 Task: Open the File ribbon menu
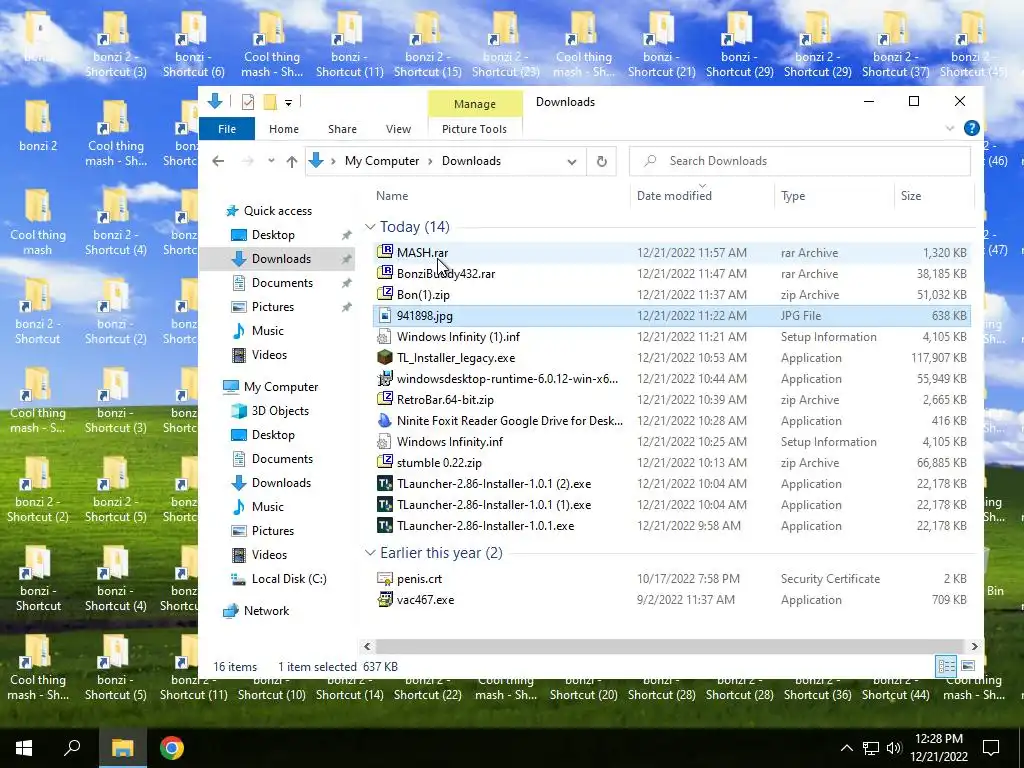click(227, 129)
